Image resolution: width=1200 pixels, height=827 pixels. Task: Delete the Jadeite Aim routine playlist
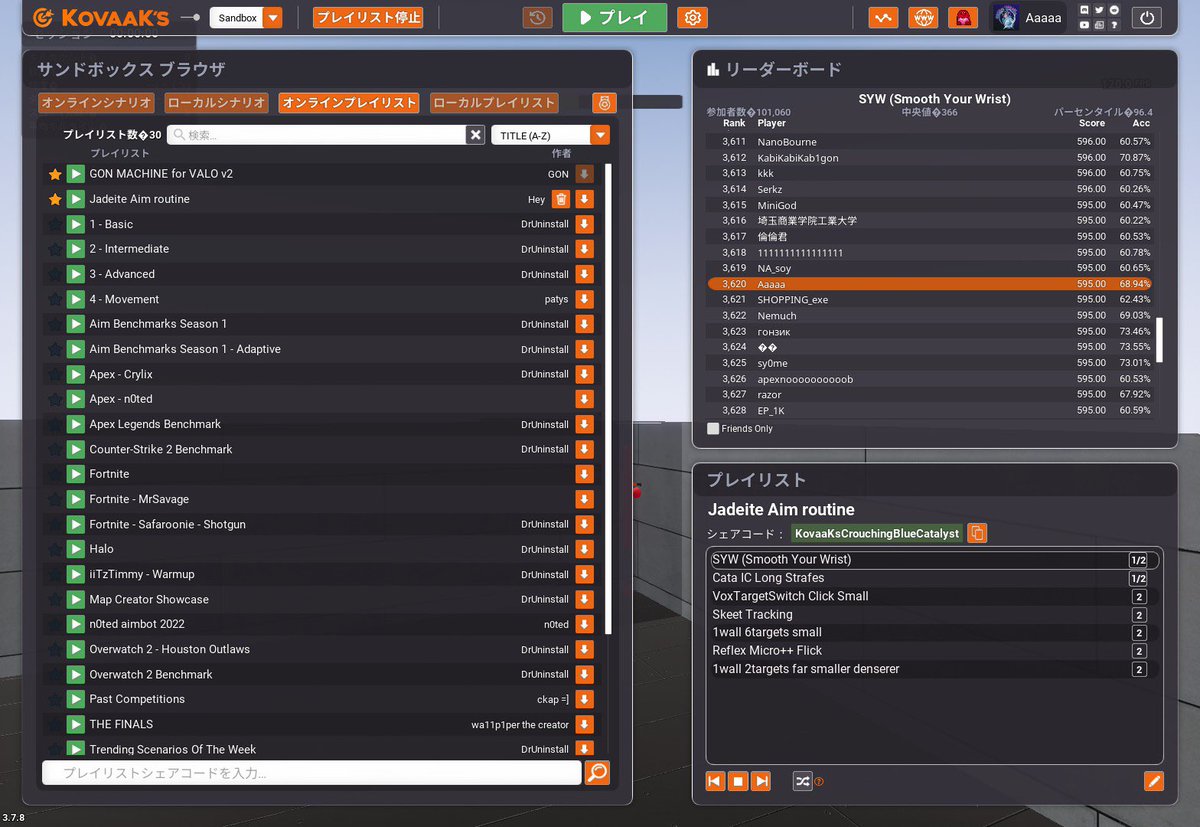click(x=561, y=199)
